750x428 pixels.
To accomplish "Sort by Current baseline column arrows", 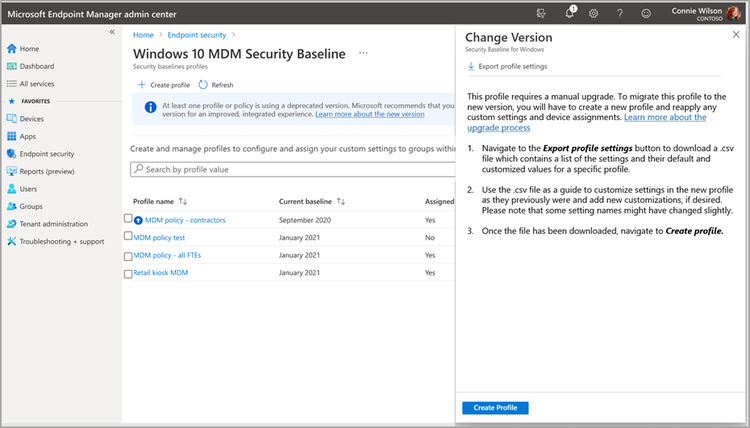I will 341,201.
